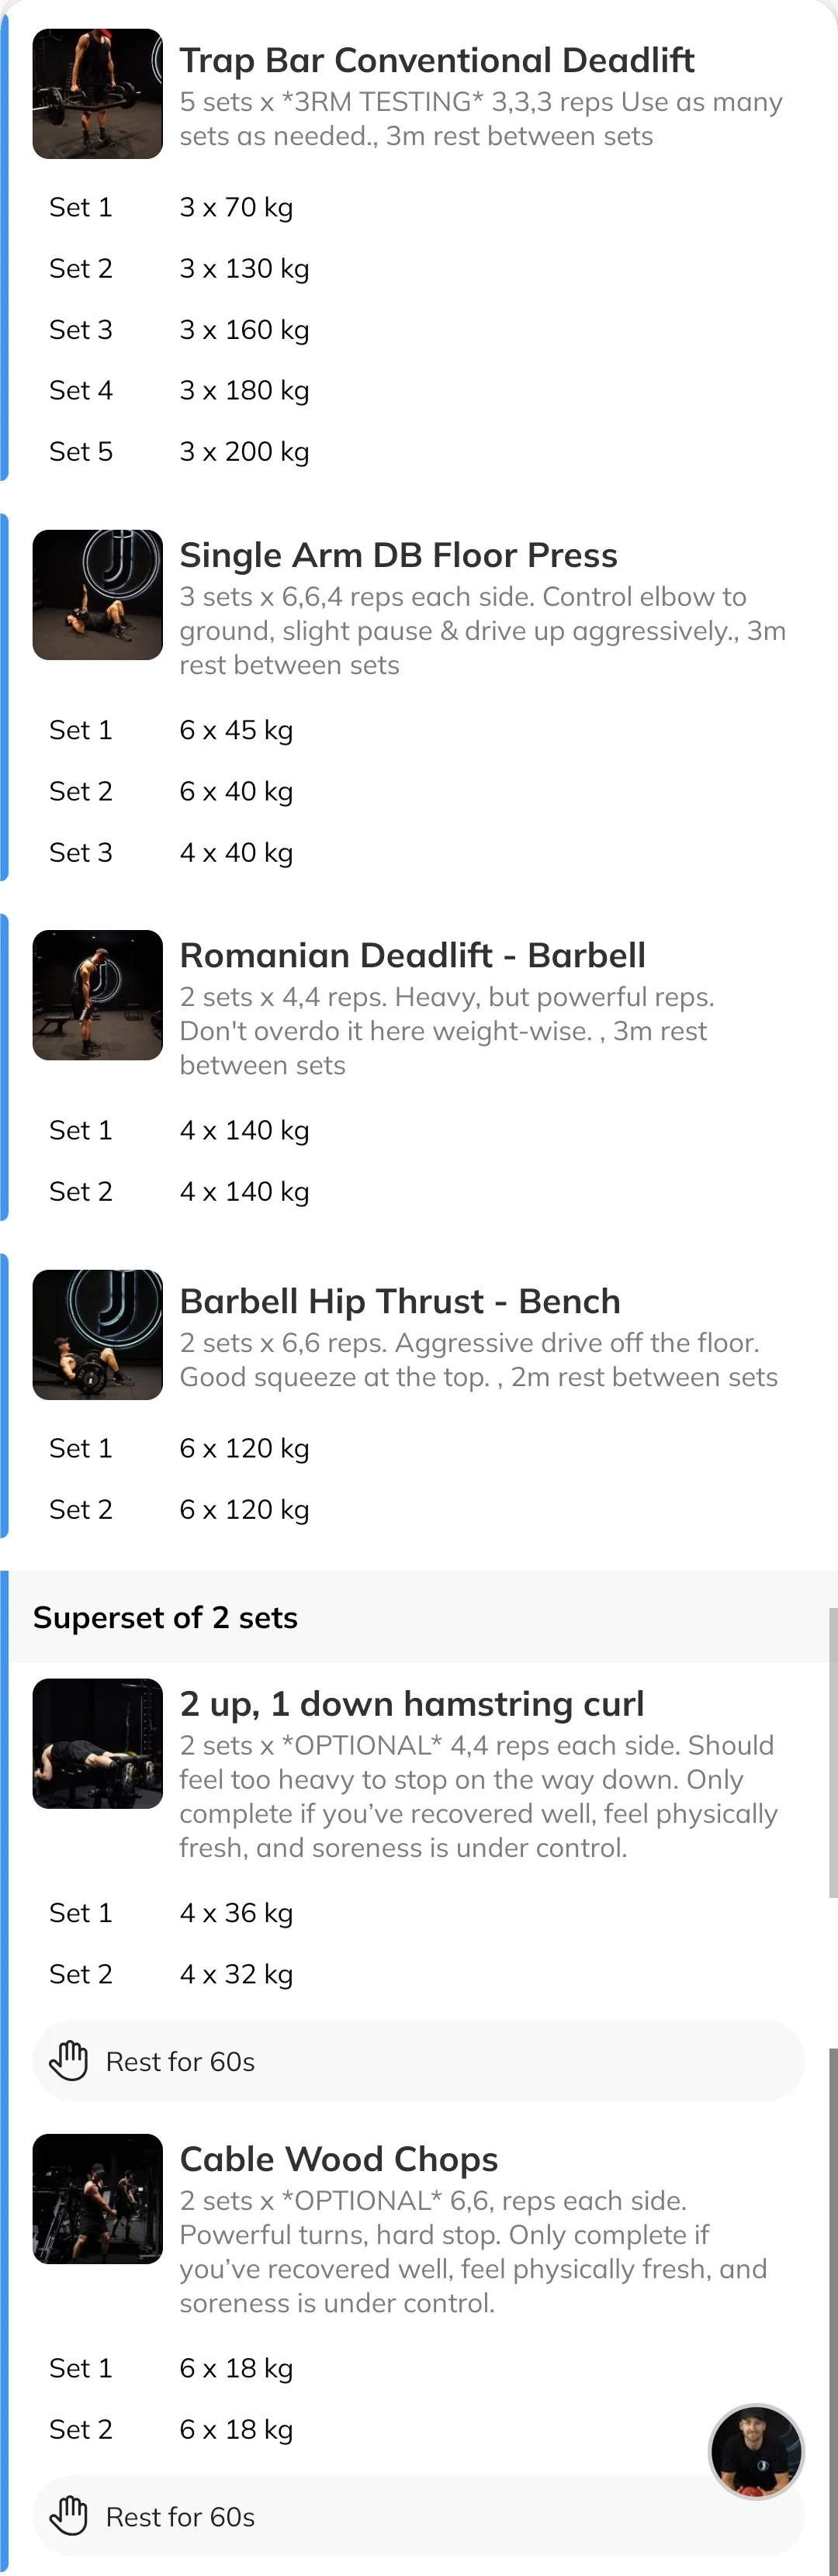
Task: Select the Cable Wood Chops title
Action: [x=338, y=2159]
